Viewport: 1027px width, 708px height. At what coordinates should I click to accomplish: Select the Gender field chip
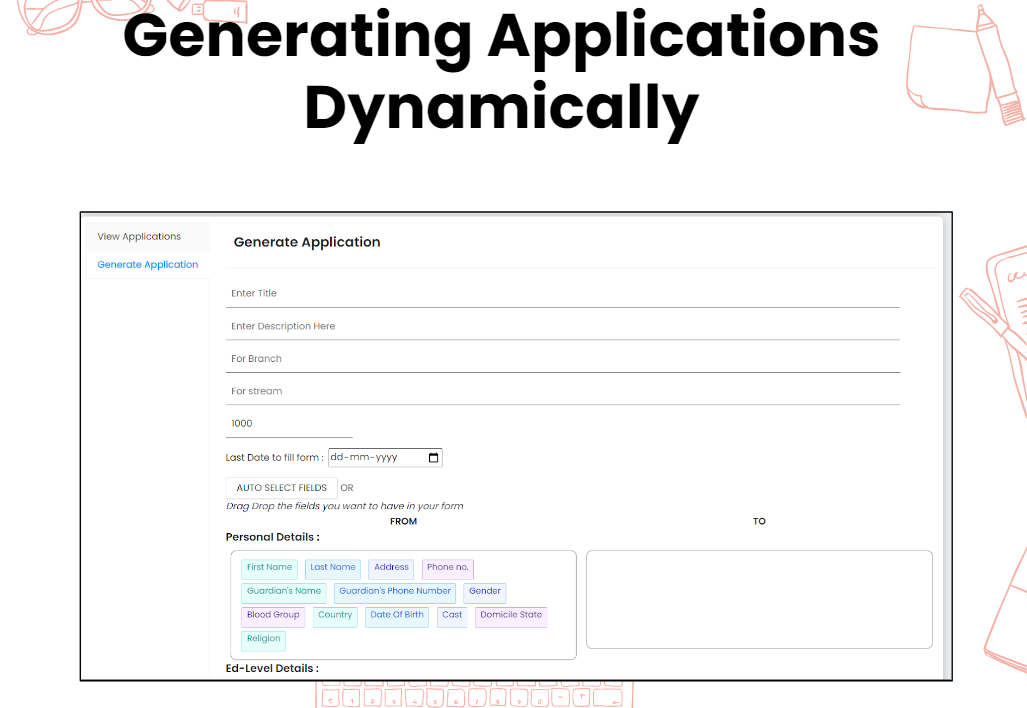[485, 591]
